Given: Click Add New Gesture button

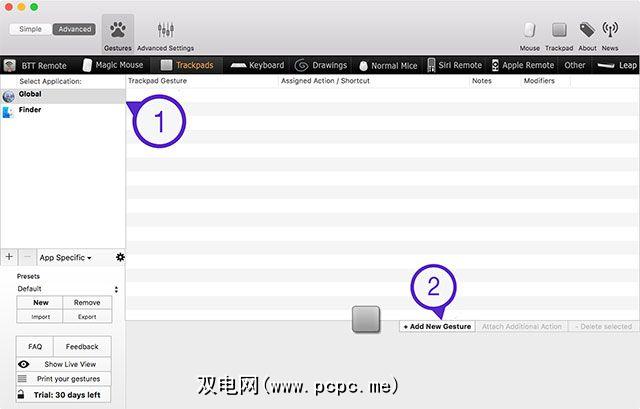Looking at the screenshot, I should click(x=437, y=327).
